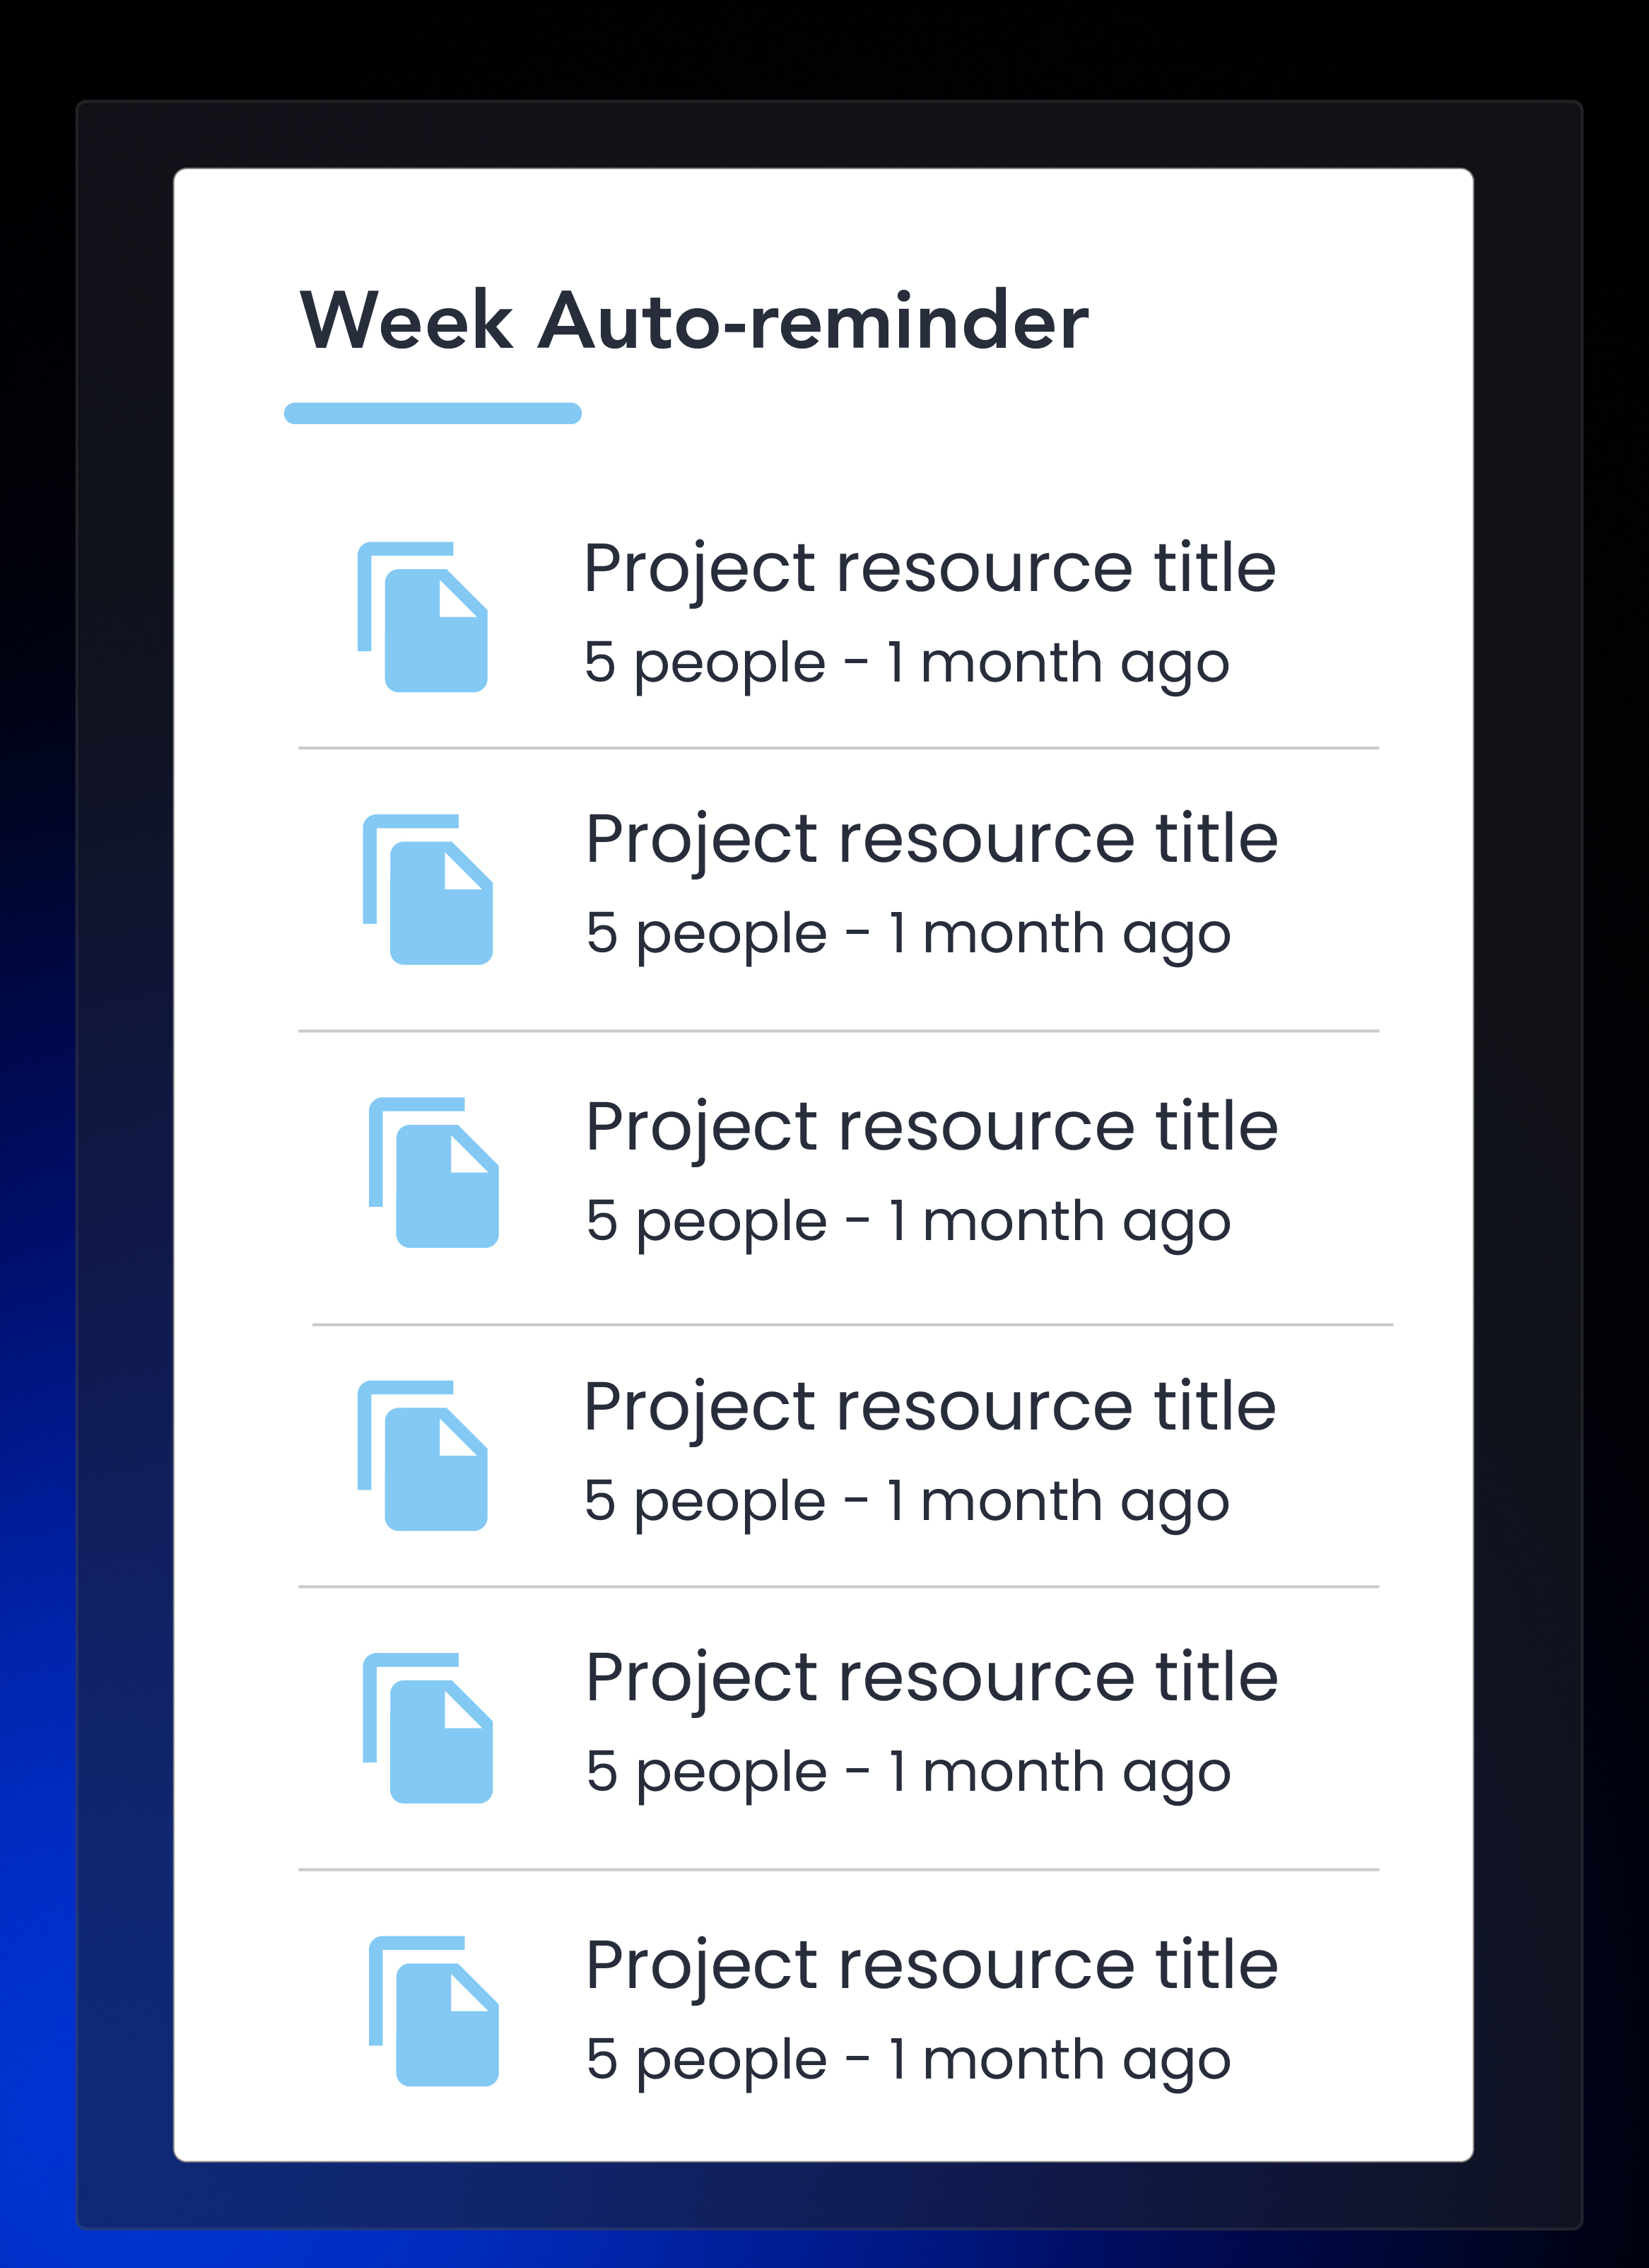The image size is (1649, 2268).
Task: Select the third row's file icon
Action: (x=434, y=1172)
